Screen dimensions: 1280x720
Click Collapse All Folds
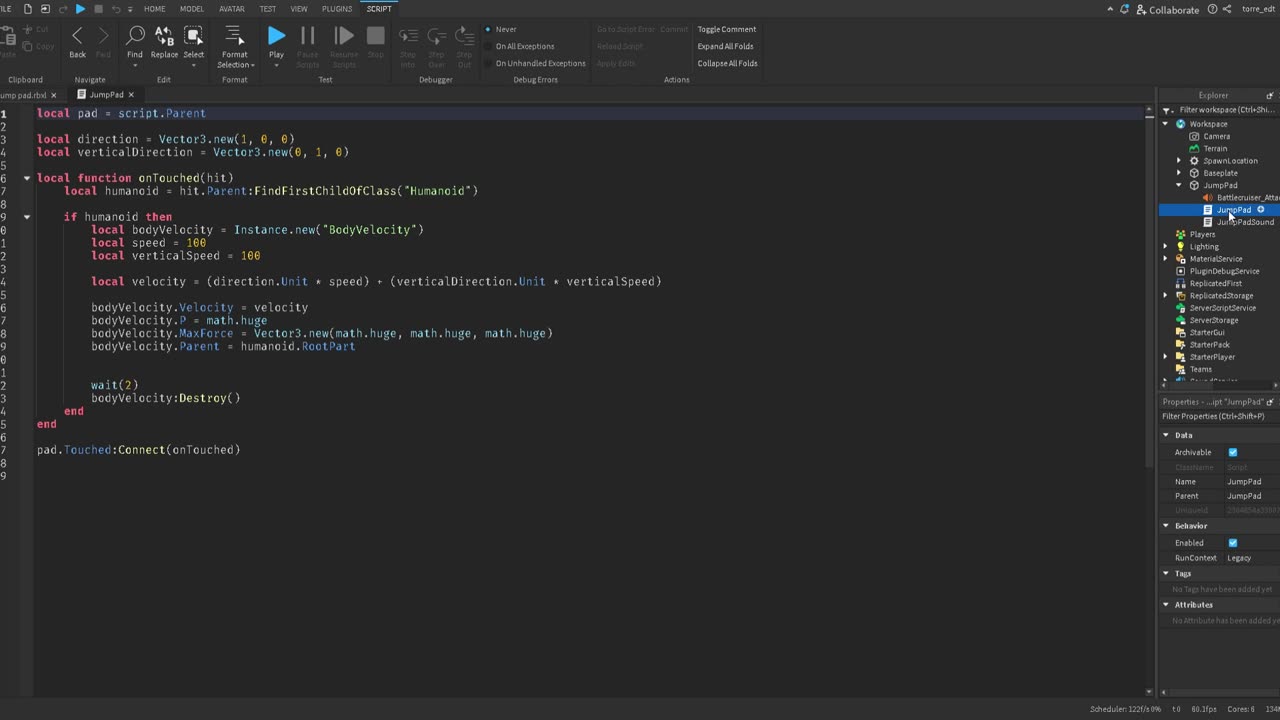pos(728,63)
